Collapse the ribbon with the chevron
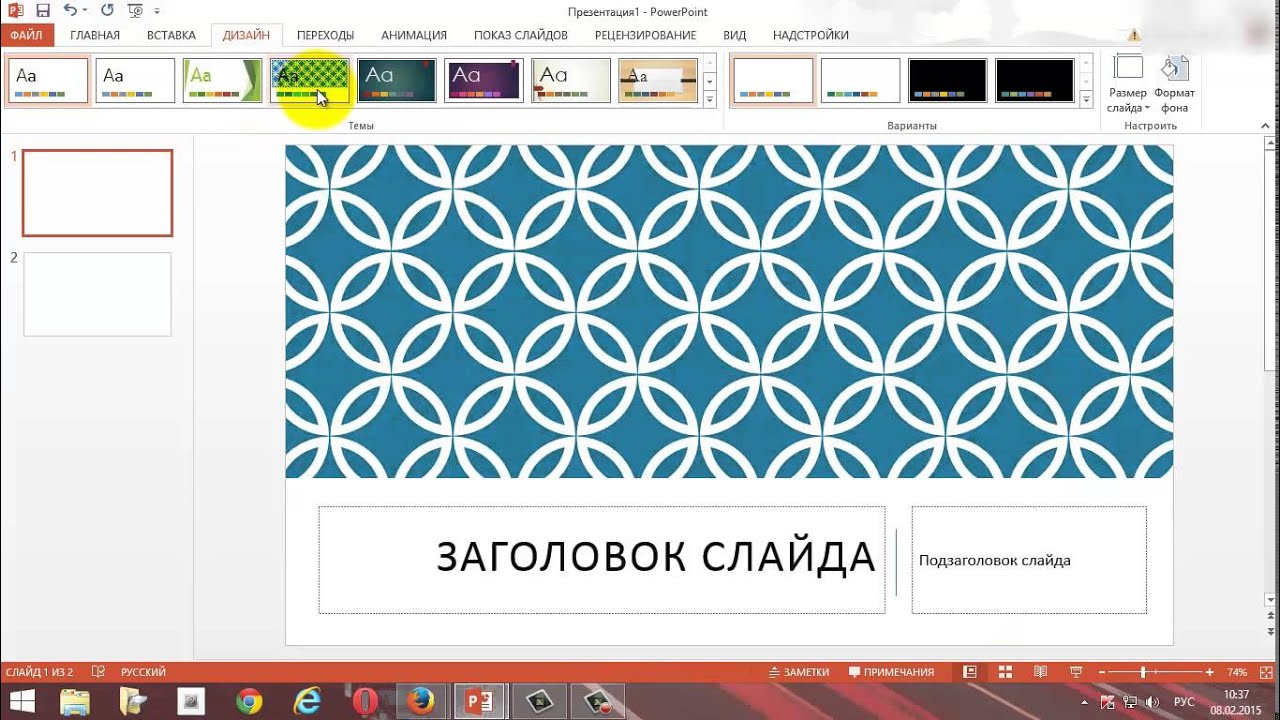1280x720 pixels. coord(1266,126)
